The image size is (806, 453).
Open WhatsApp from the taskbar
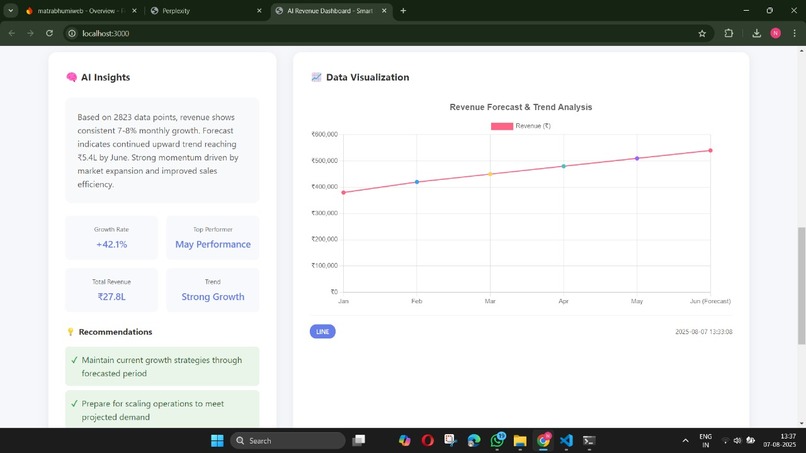(x=497, y=441)
